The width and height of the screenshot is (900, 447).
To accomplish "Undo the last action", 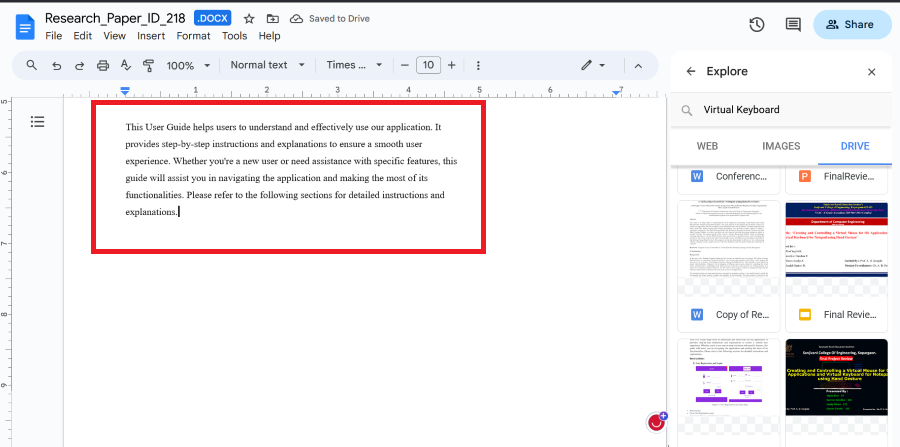I will tap(56, 65).
